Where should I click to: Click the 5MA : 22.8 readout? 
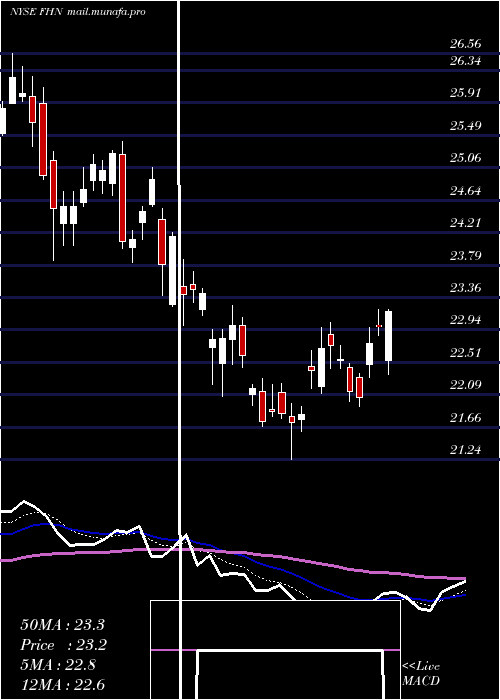tap(58, 666)
